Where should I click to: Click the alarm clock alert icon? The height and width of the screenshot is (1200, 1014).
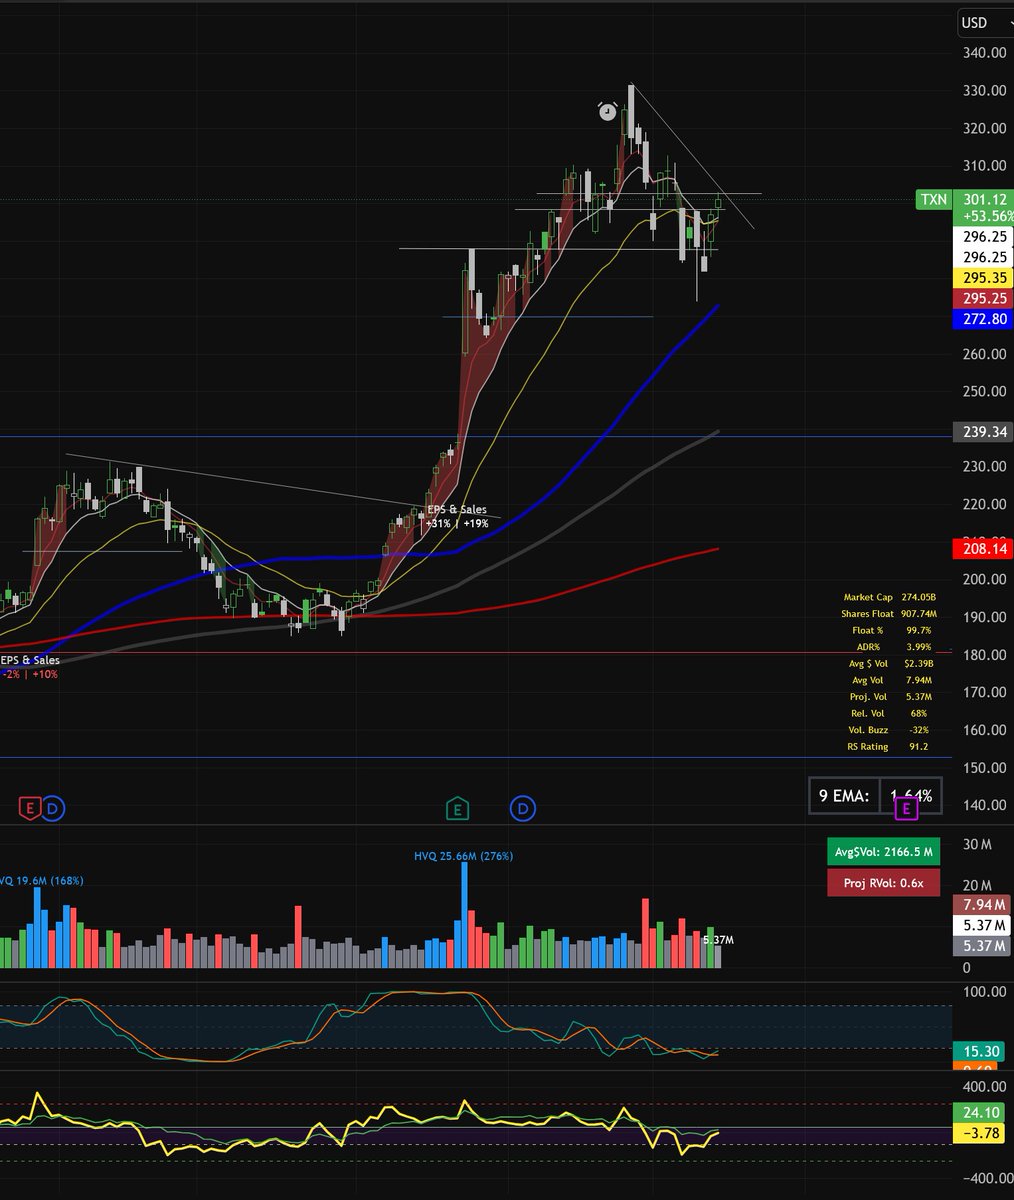pos(608,111)
